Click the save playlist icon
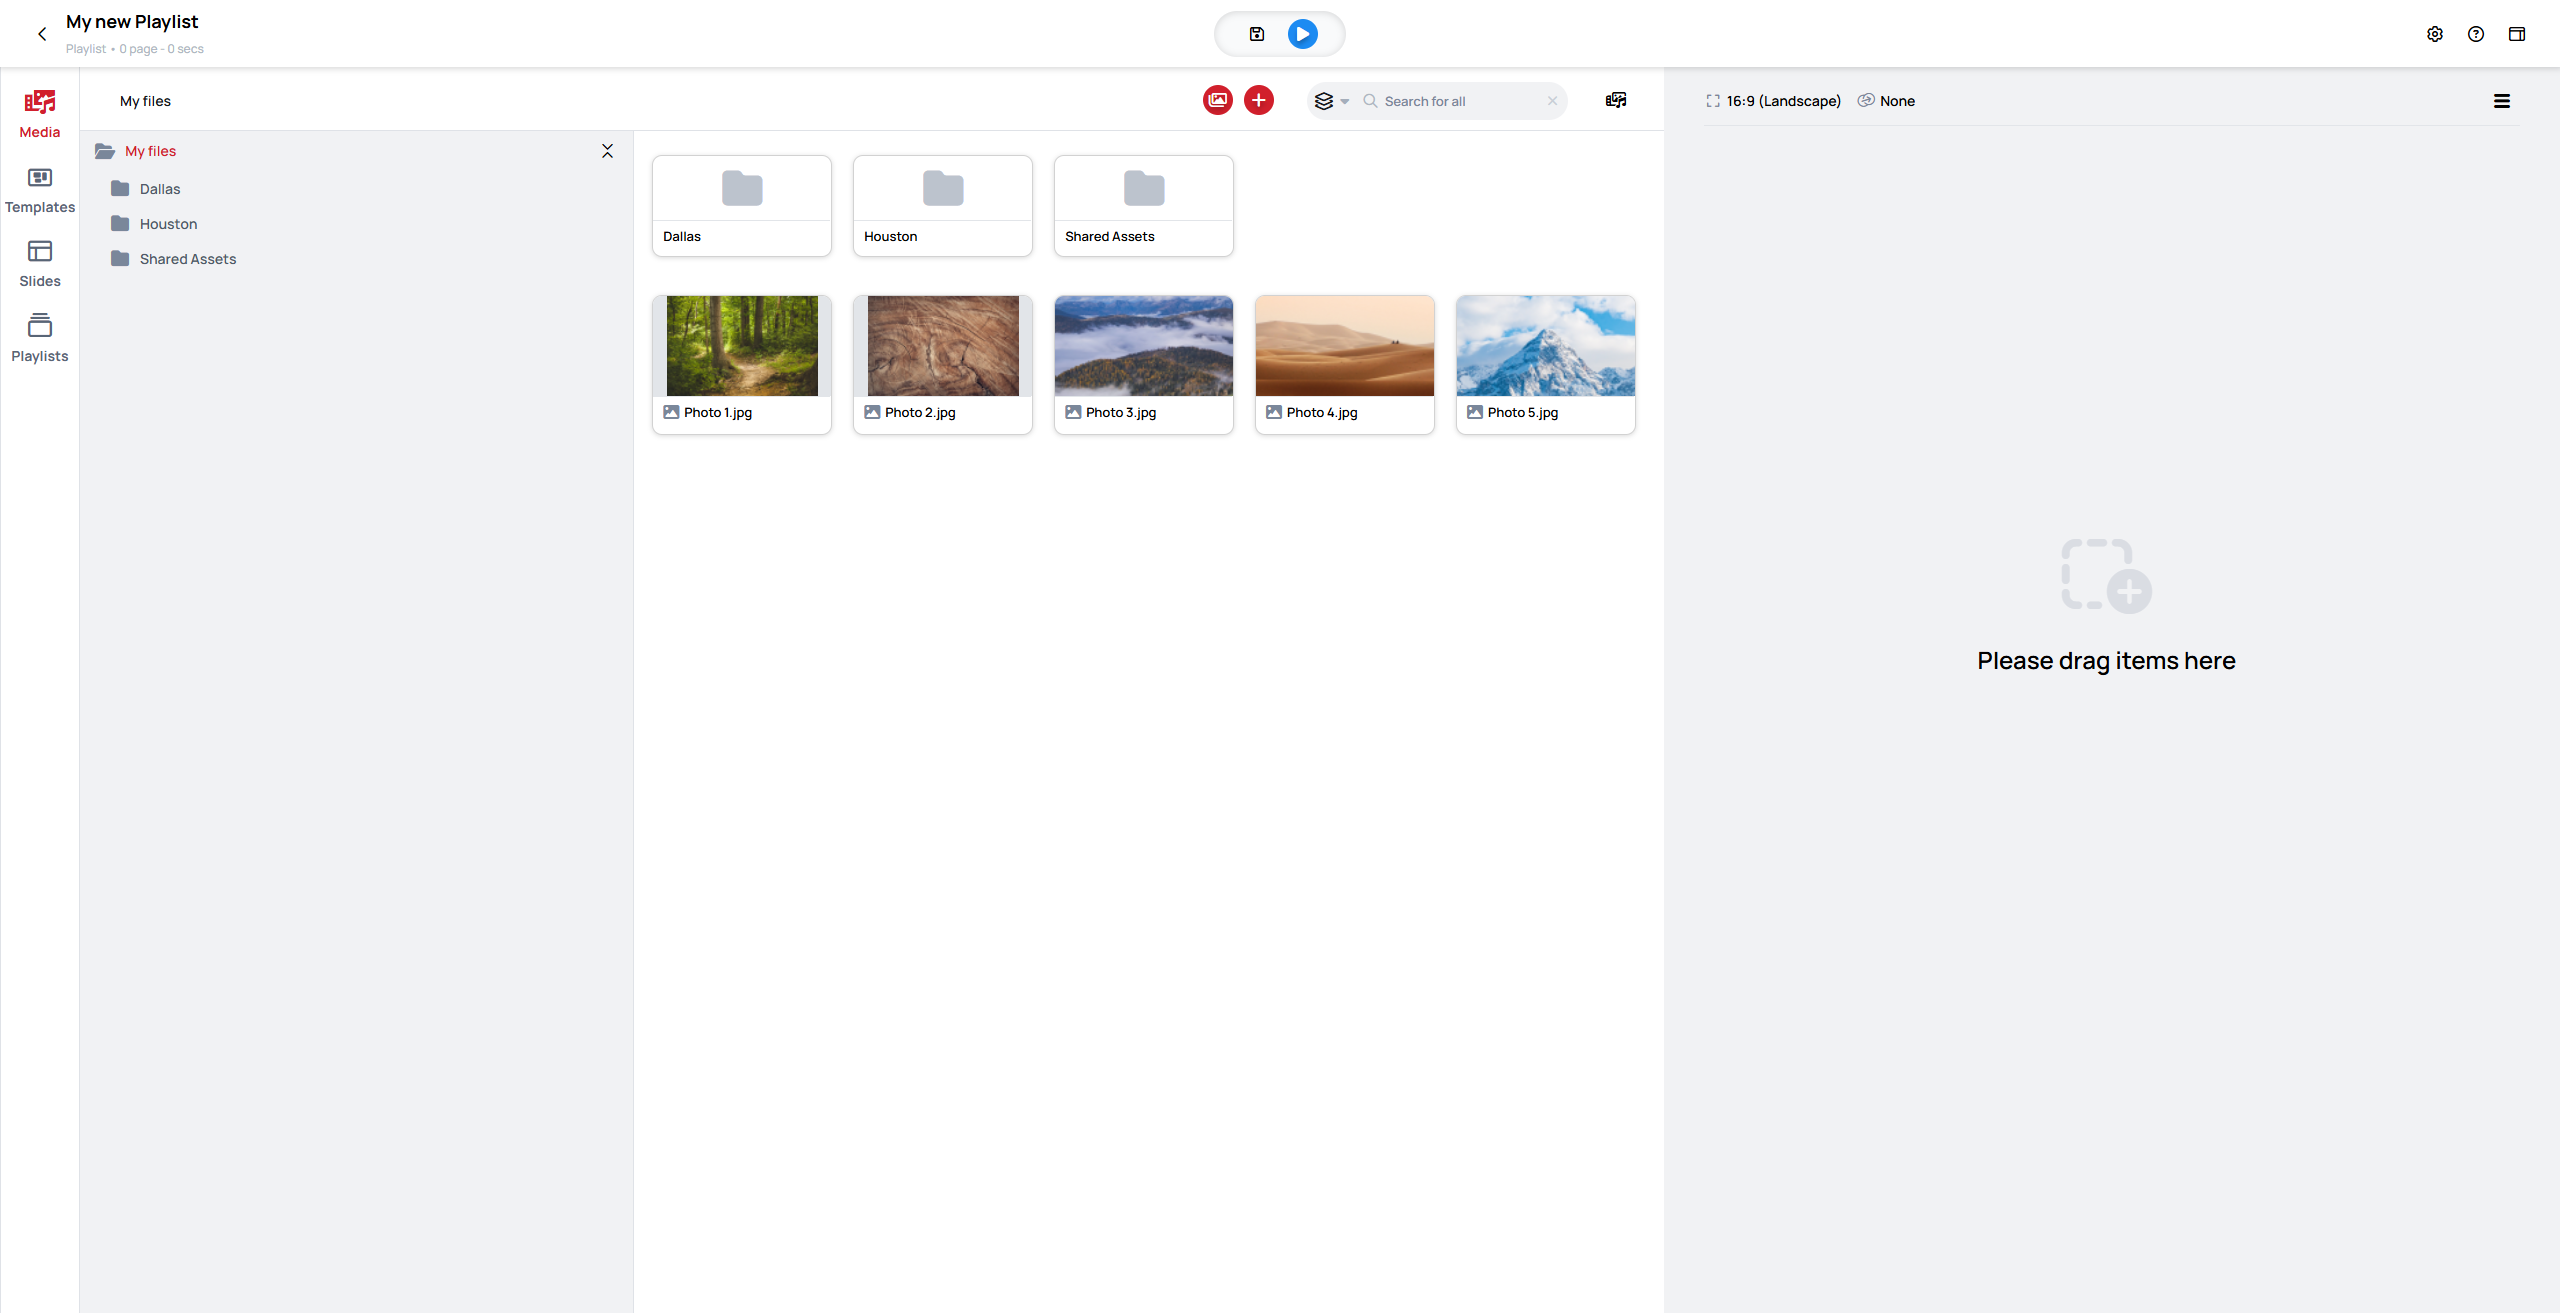This screenshot has height=1313, width=2560. point(1257,34)
